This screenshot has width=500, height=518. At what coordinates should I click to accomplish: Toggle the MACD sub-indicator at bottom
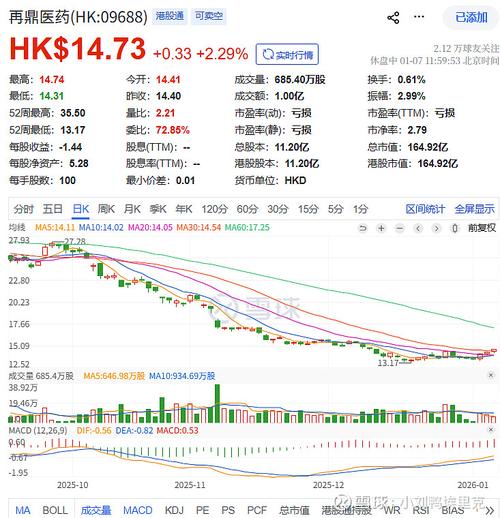[138, 510]
